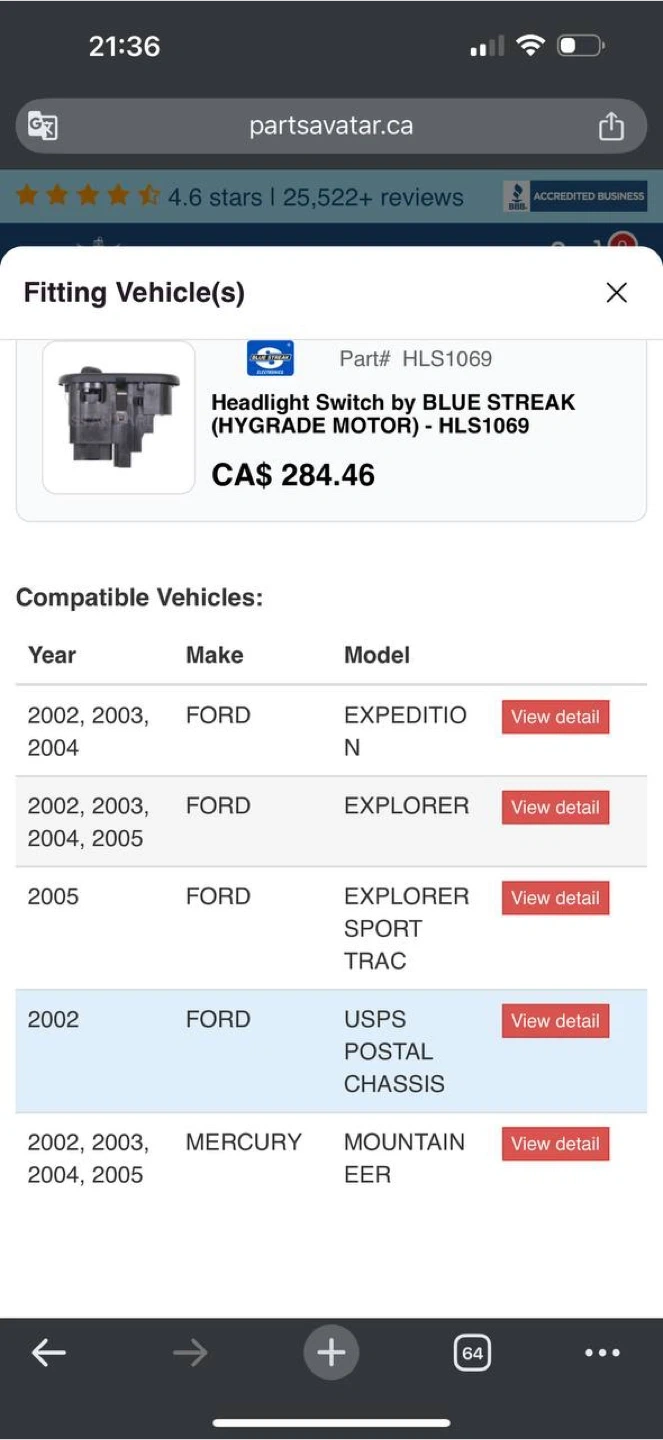
Task: Tap the Blue Streak brand logo
Action: 270,358
